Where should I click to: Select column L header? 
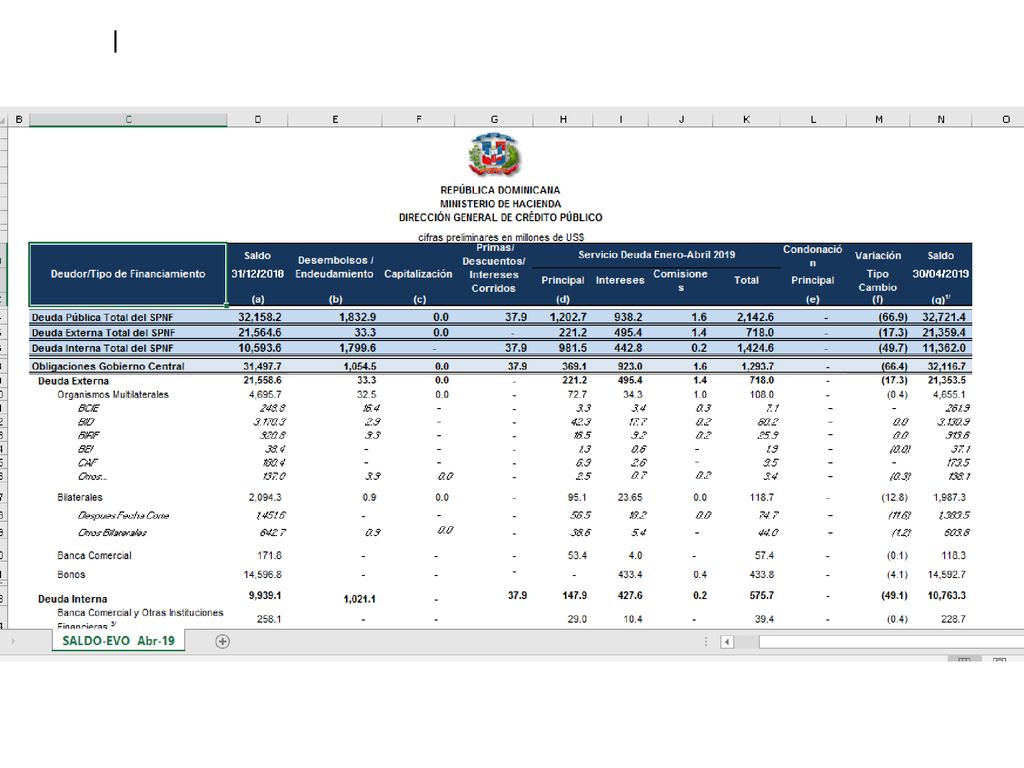(x=812, y=120)
